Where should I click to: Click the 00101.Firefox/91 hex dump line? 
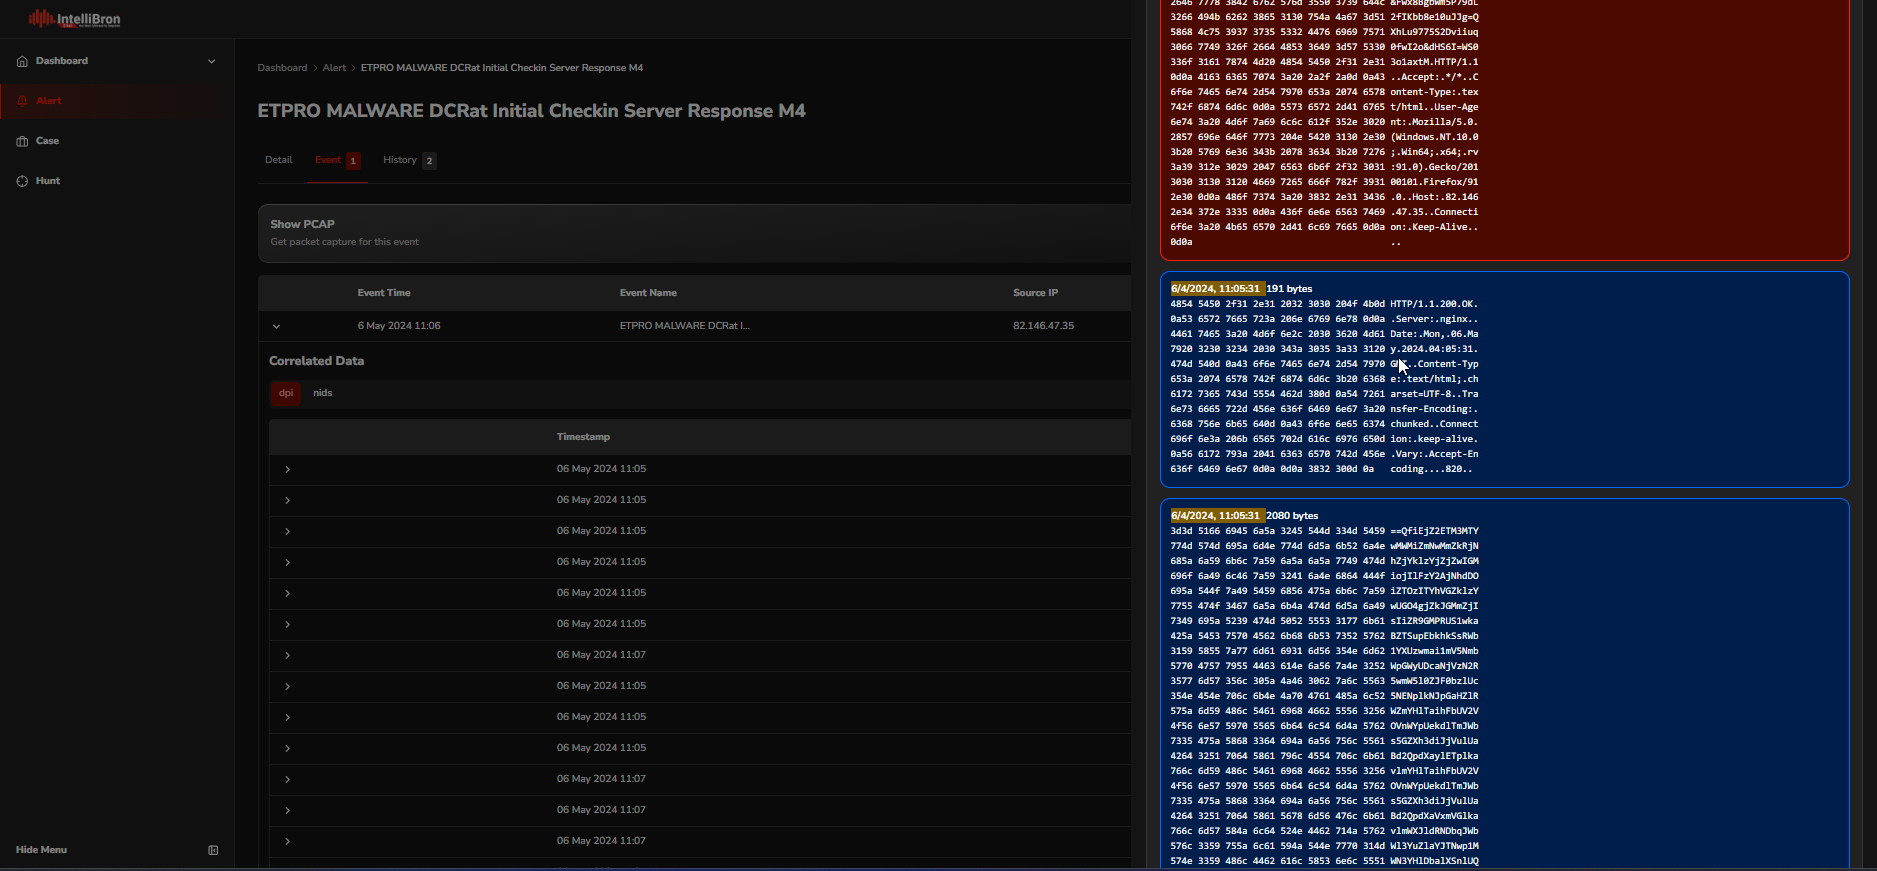[x=1324, y=182]
